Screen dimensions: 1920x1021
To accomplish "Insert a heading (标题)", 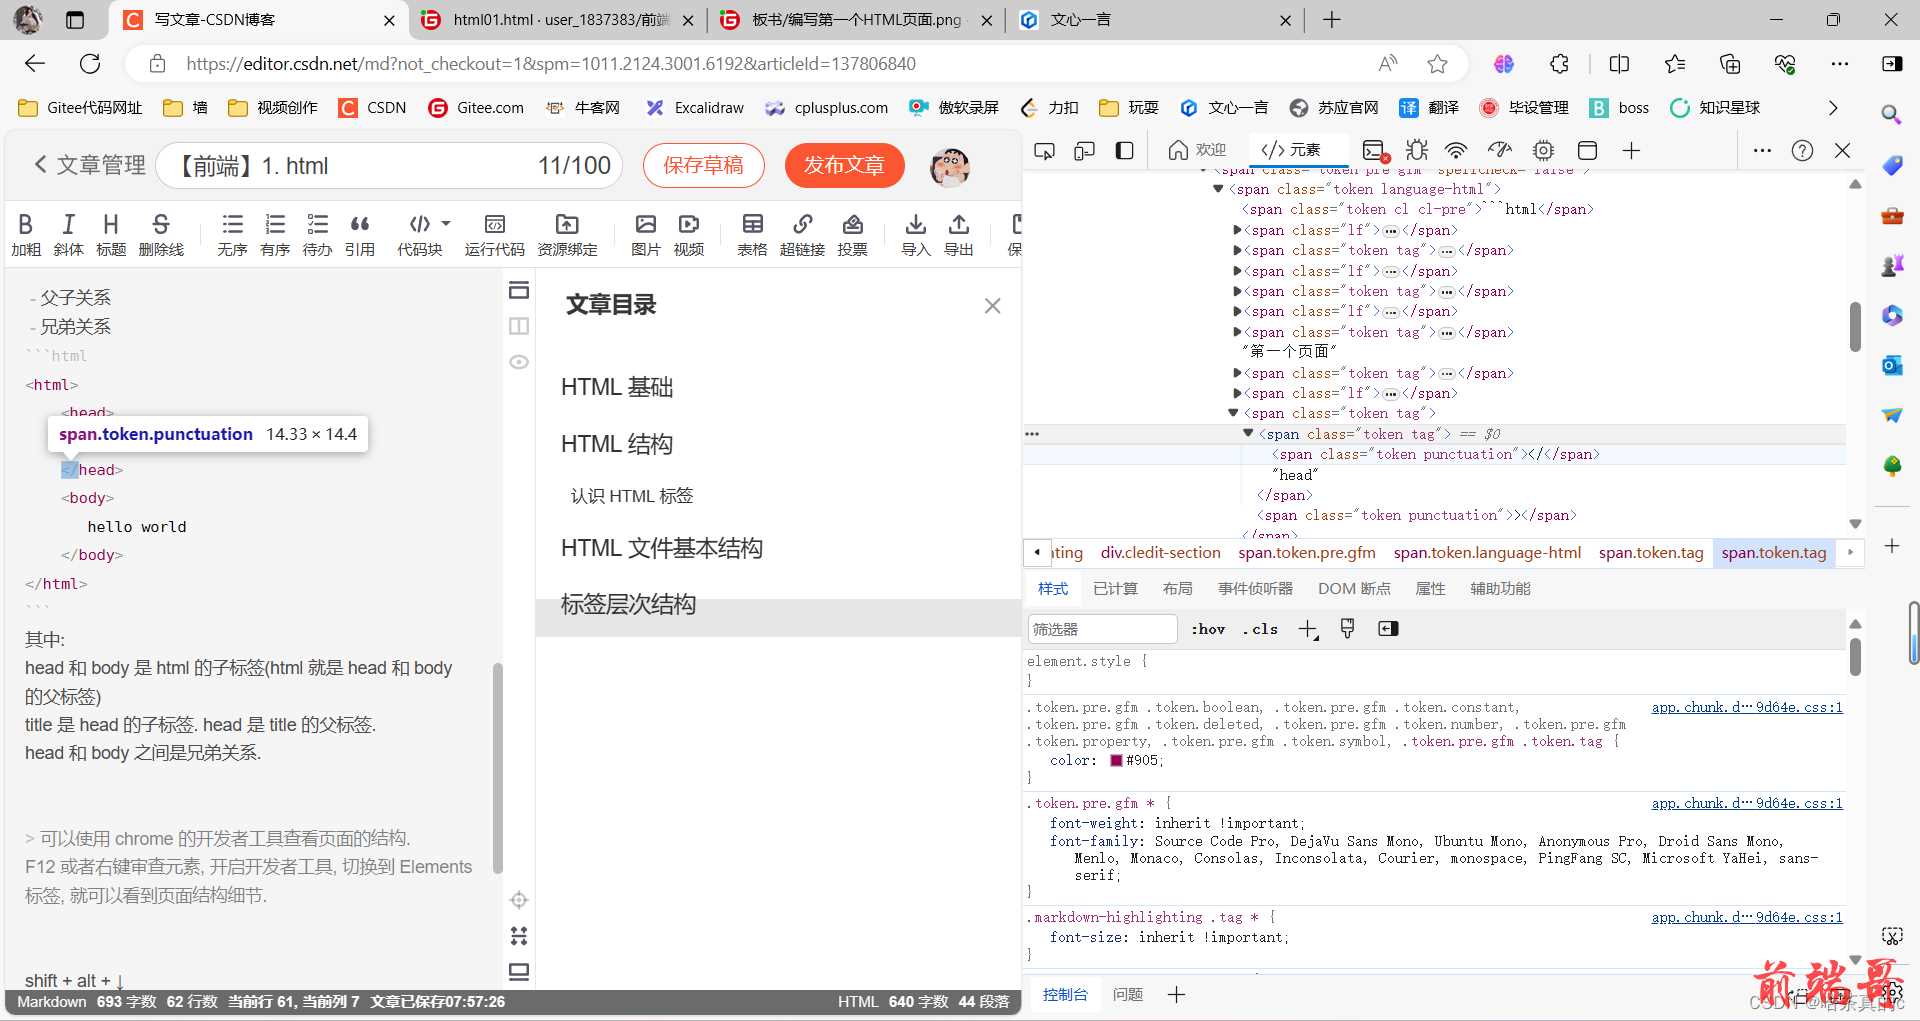I will click(111, 235).
